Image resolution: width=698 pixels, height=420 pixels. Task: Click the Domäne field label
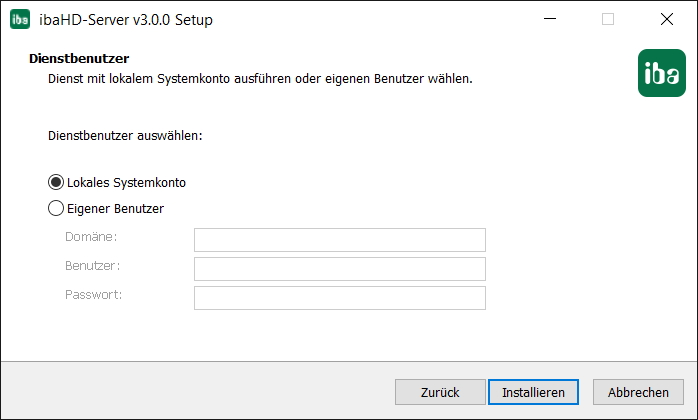pos(92,237)
